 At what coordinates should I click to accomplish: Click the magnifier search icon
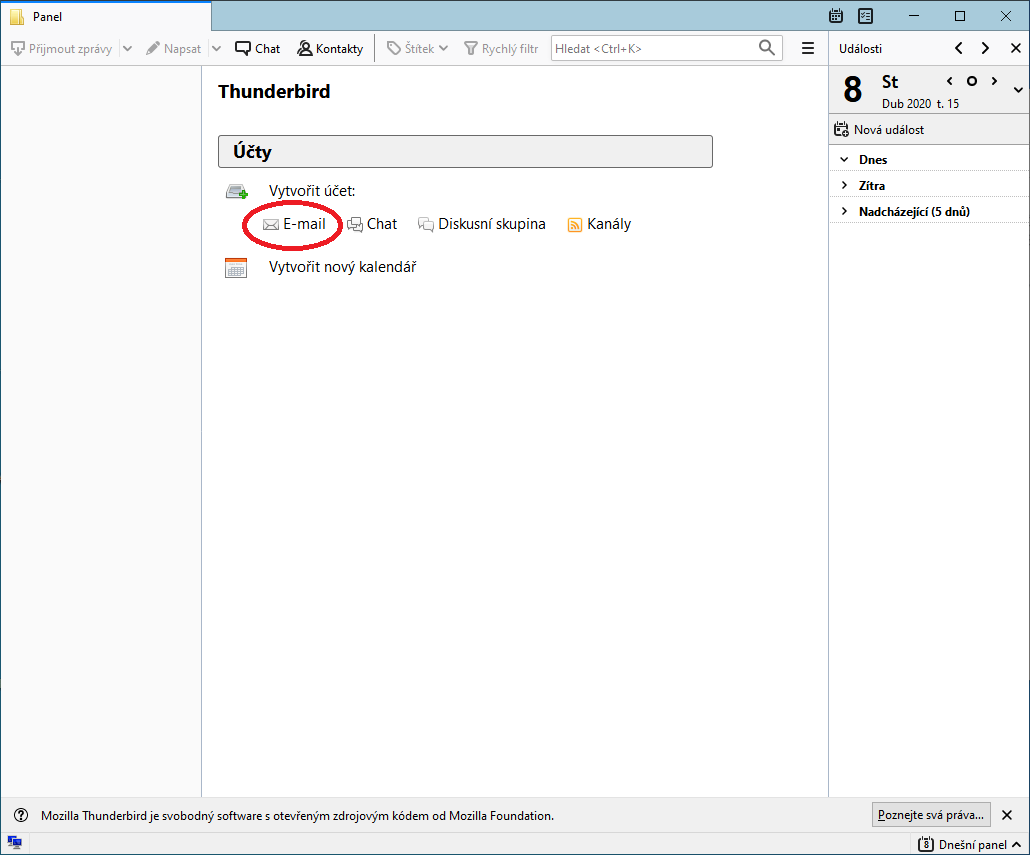767,48
